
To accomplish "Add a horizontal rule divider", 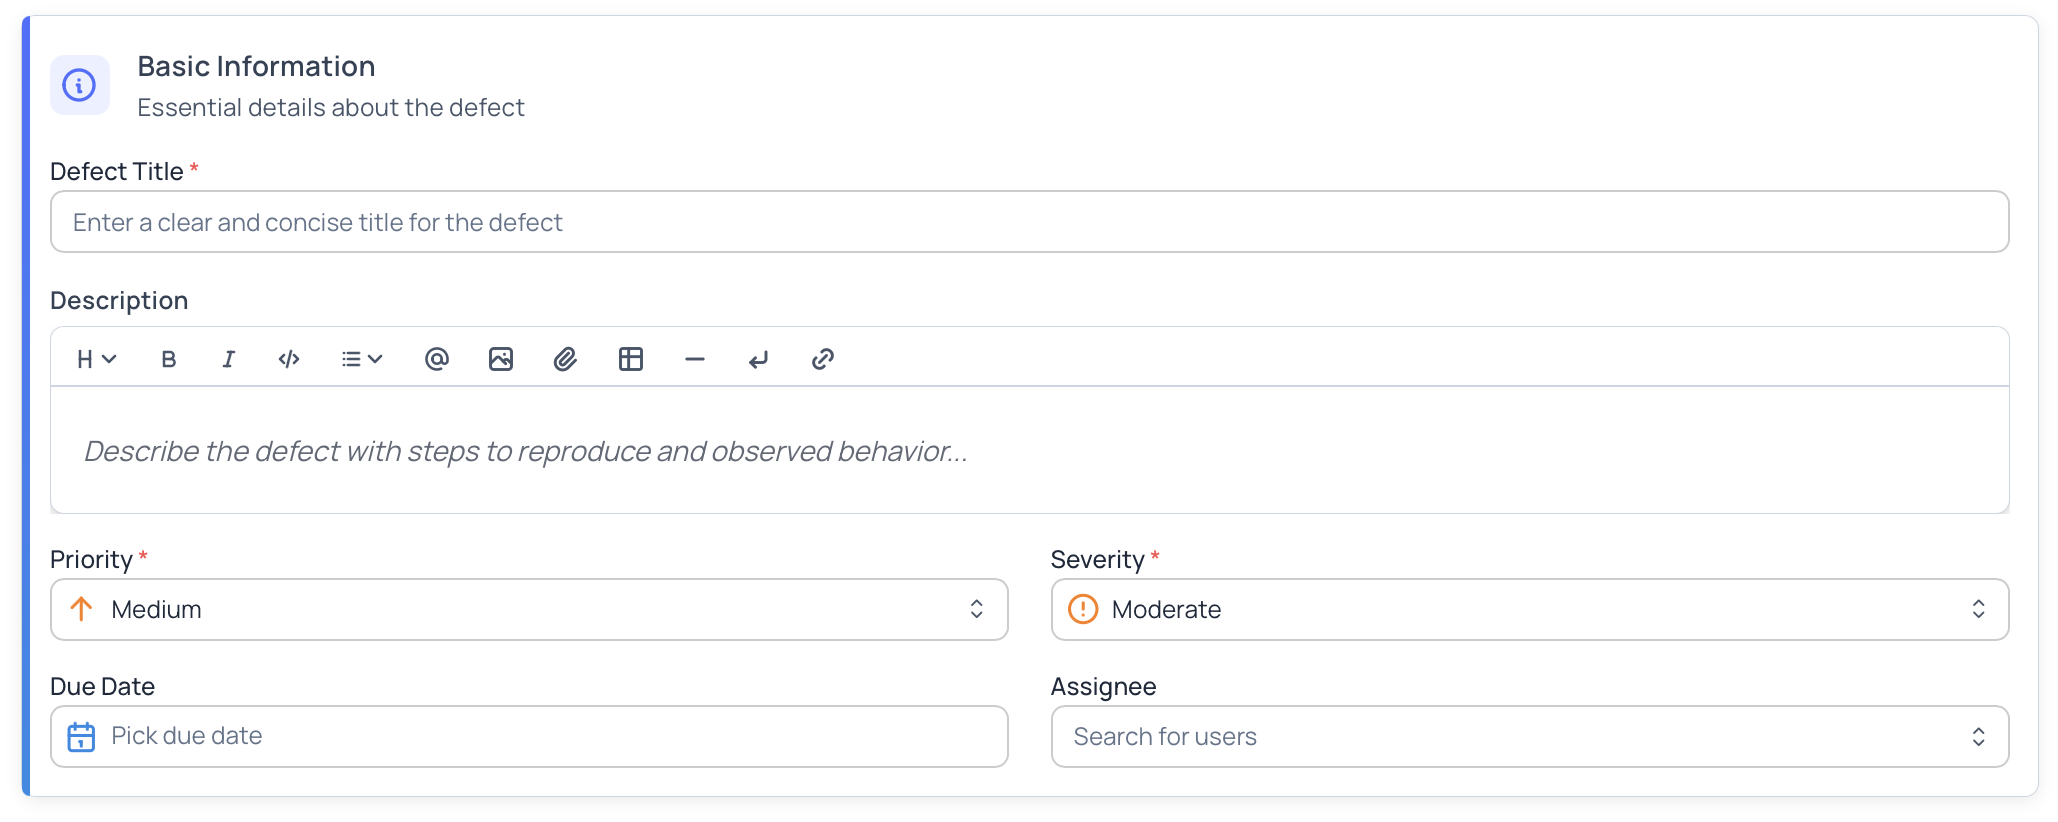I will point(695,359).
